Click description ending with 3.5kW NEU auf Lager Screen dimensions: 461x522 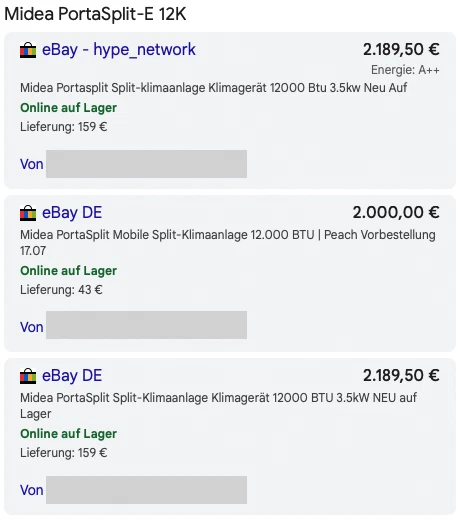pyautogui.click(x=218, y=406)
